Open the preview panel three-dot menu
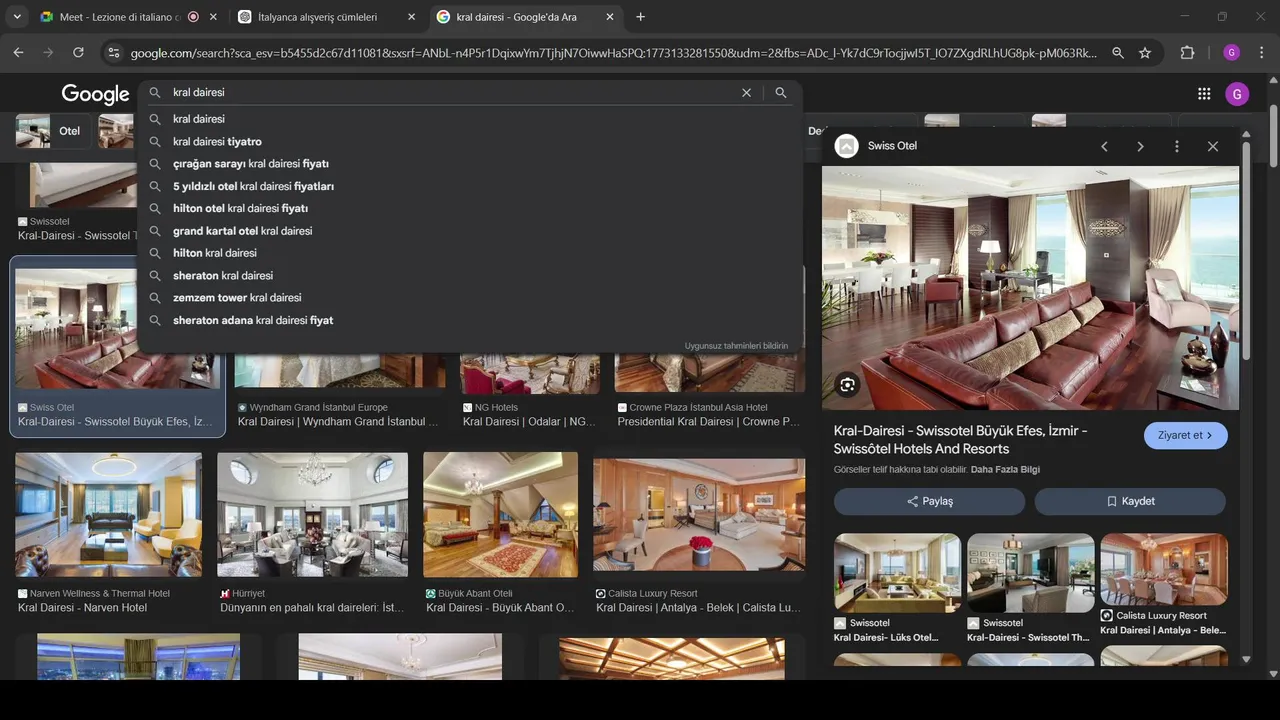Viewport: 1280px width, 720px height. pos(1176,146)
